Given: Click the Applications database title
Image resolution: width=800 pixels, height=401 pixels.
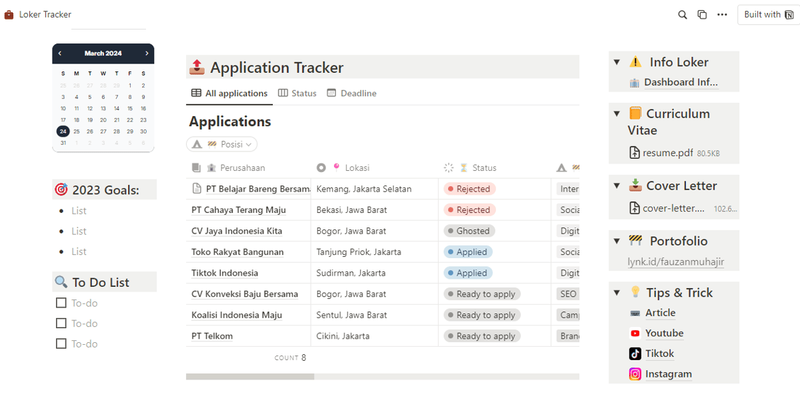Looking at the screenshot, I should click(230, 121).
